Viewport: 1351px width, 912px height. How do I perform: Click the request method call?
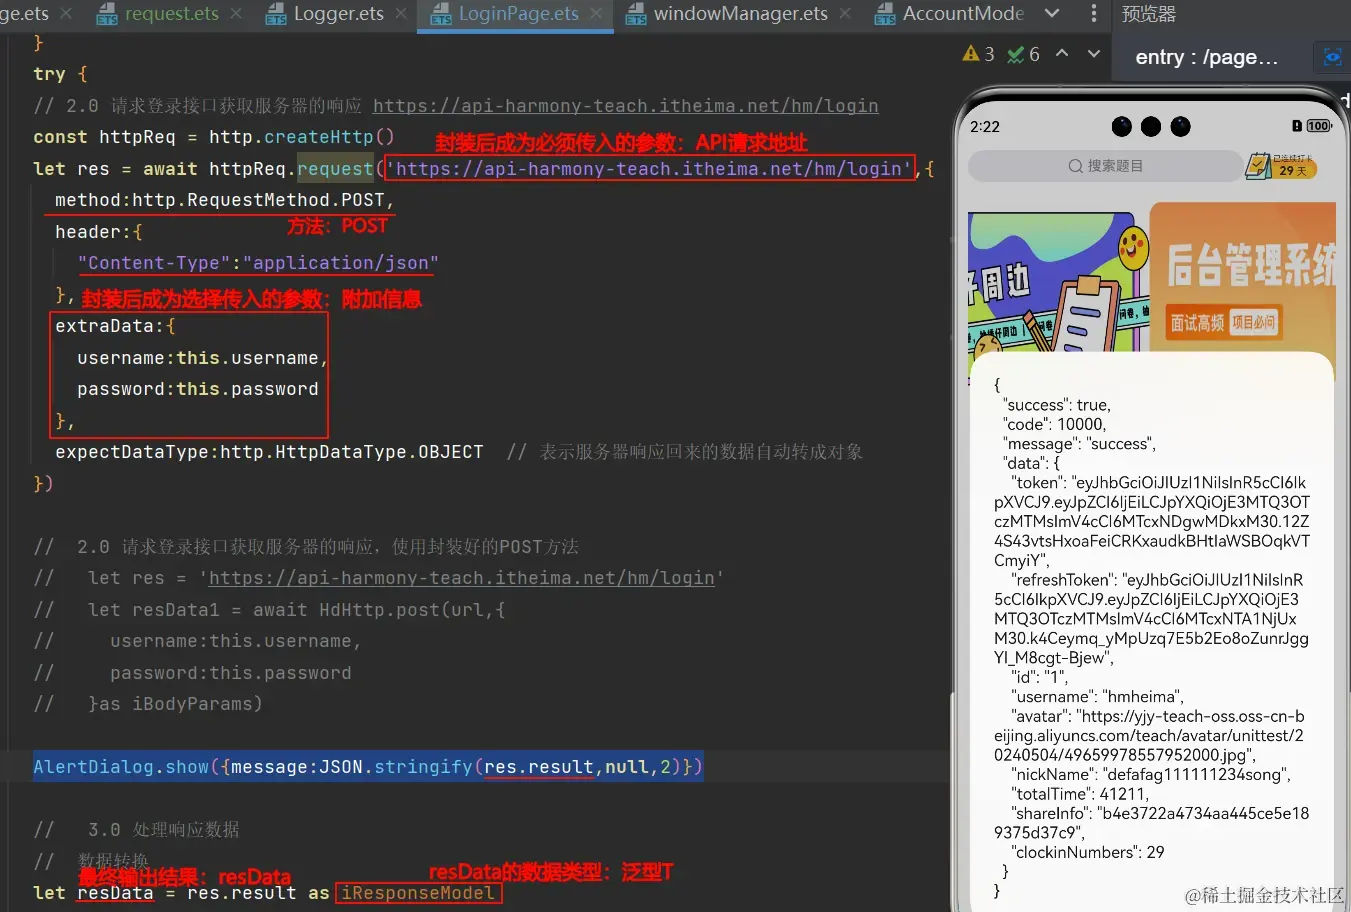tap(335, 169)
